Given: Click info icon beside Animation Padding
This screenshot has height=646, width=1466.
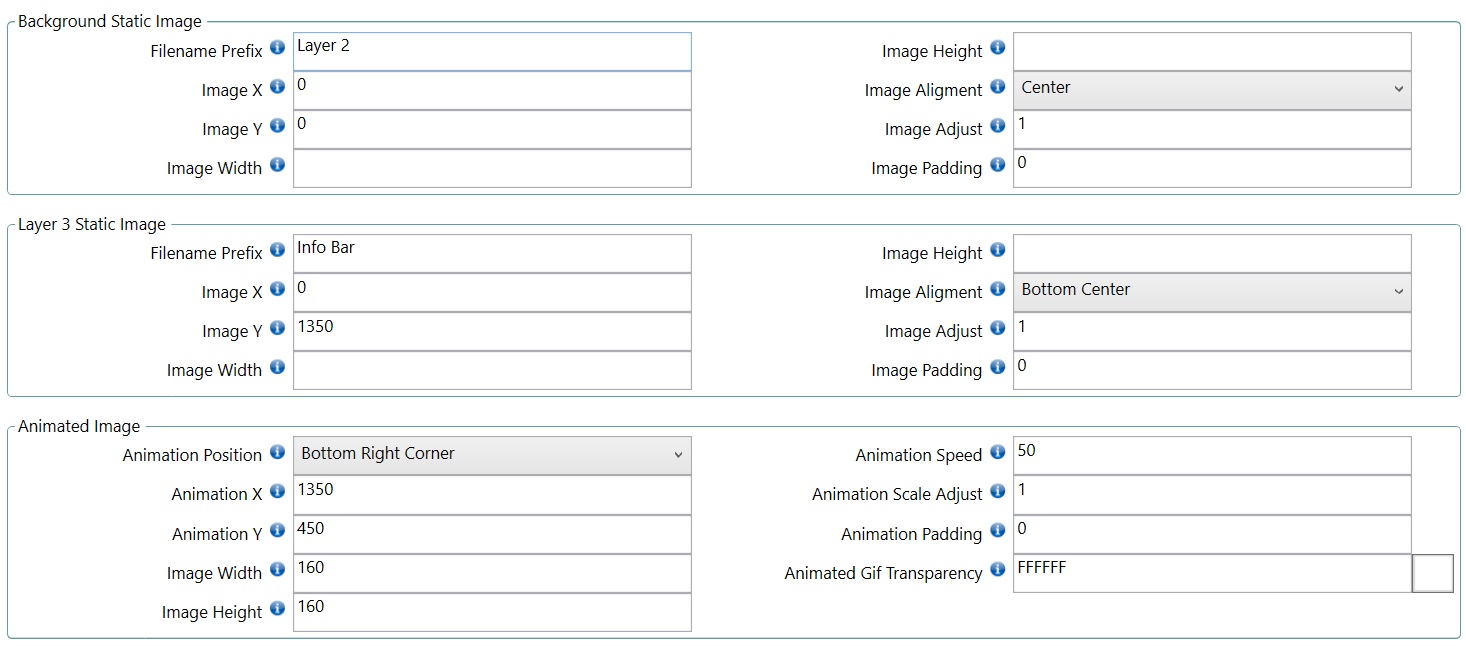Looking at the screenshot, I should (997, 531).
